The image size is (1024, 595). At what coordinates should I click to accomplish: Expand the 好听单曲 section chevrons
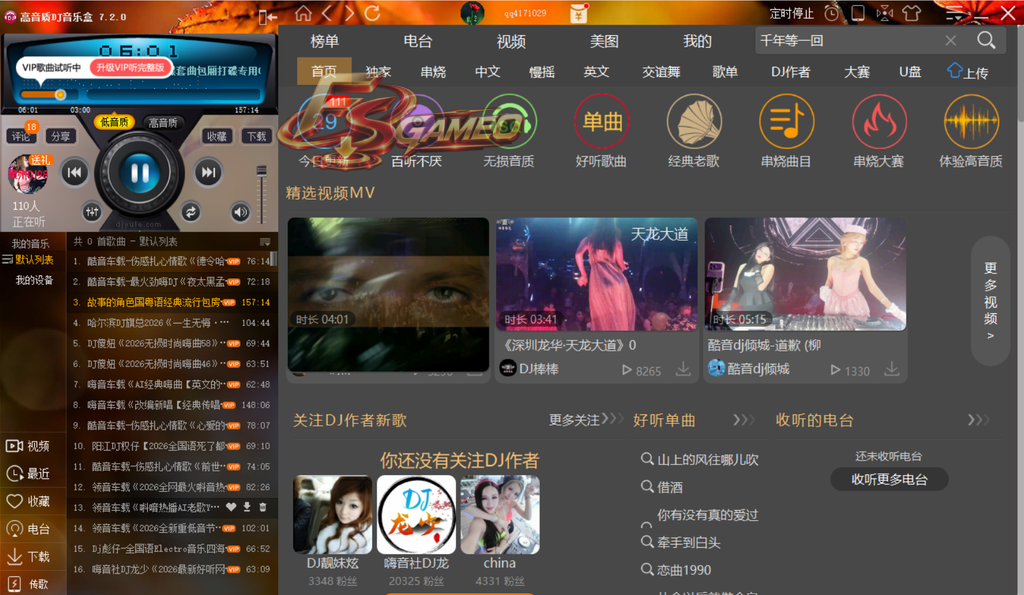744,419
